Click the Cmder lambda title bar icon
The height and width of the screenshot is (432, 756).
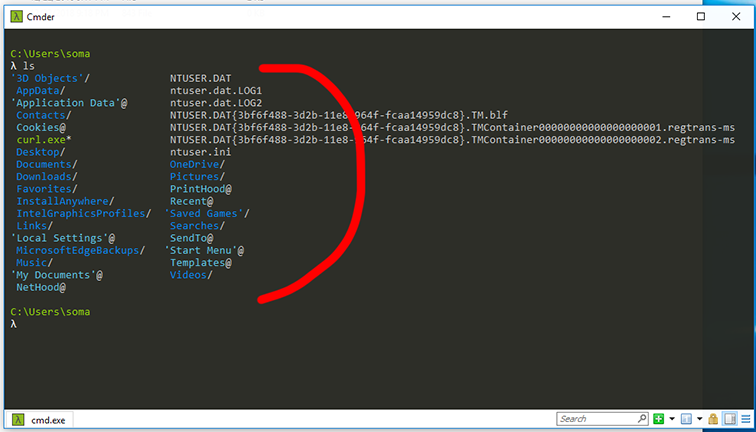click(x=15, y=17)
